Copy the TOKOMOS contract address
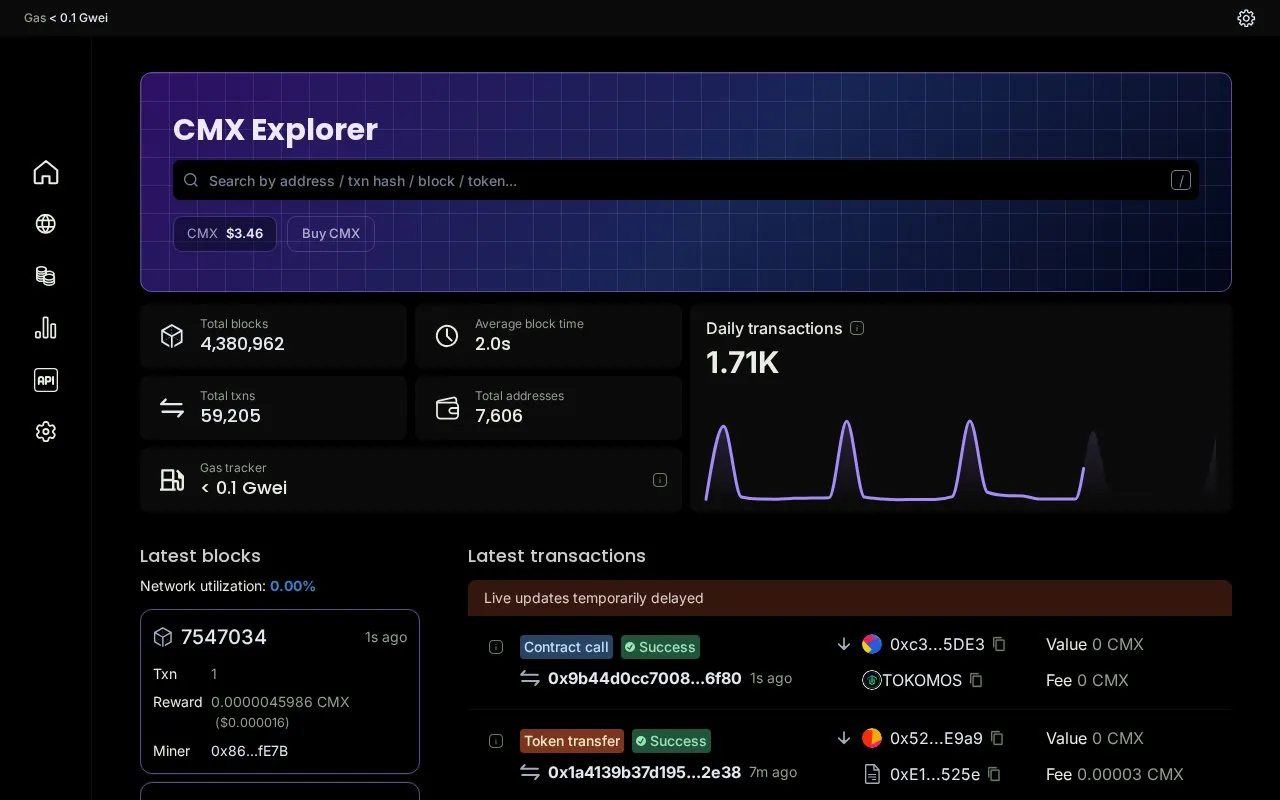Screen dimensions: 1280x800 977,681
